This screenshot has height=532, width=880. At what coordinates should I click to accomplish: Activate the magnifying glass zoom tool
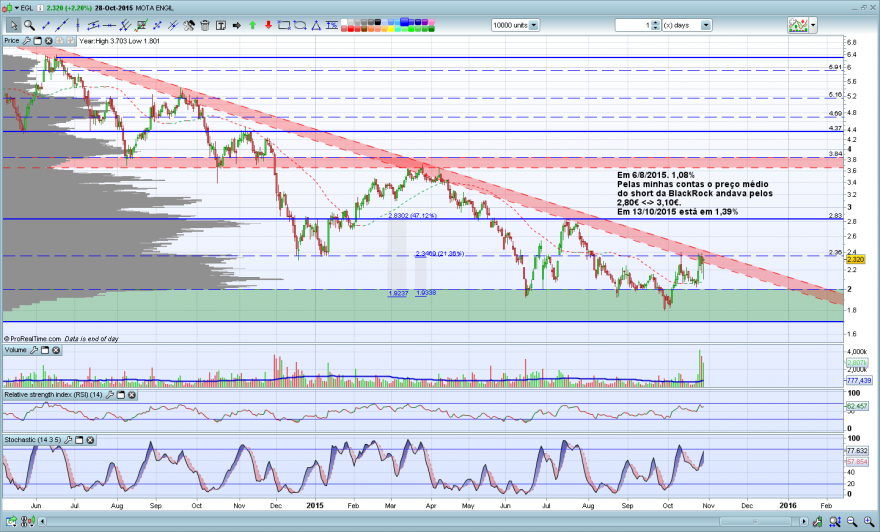(29, 25)
